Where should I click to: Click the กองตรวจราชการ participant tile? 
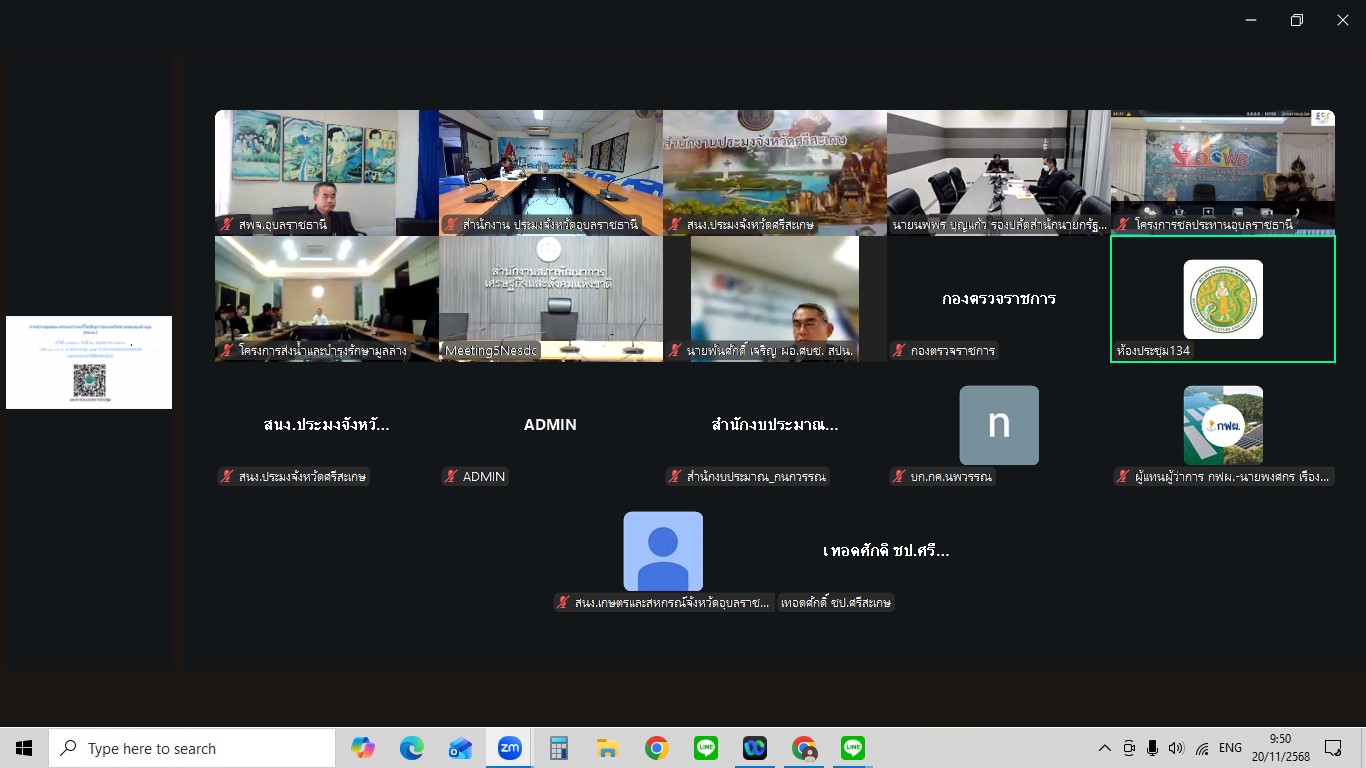coord(998,299)
